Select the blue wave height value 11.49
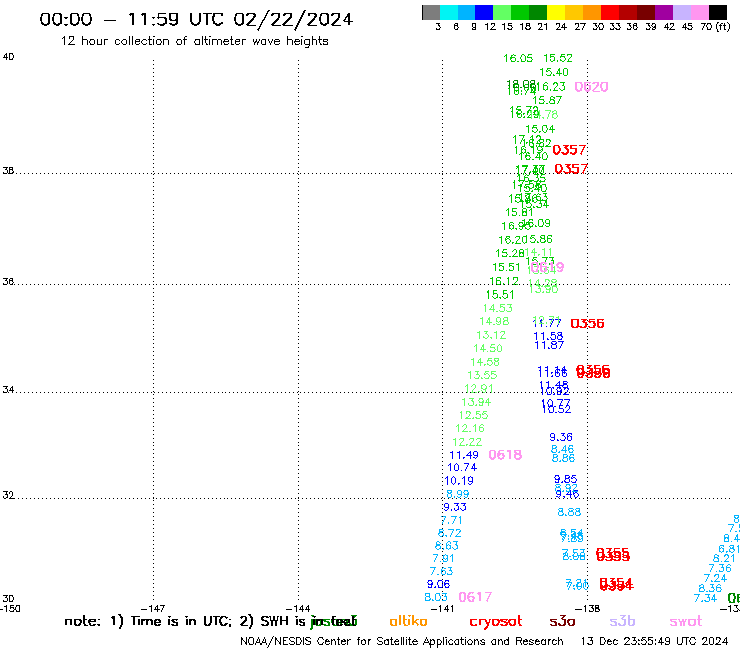 click(463, 455)
